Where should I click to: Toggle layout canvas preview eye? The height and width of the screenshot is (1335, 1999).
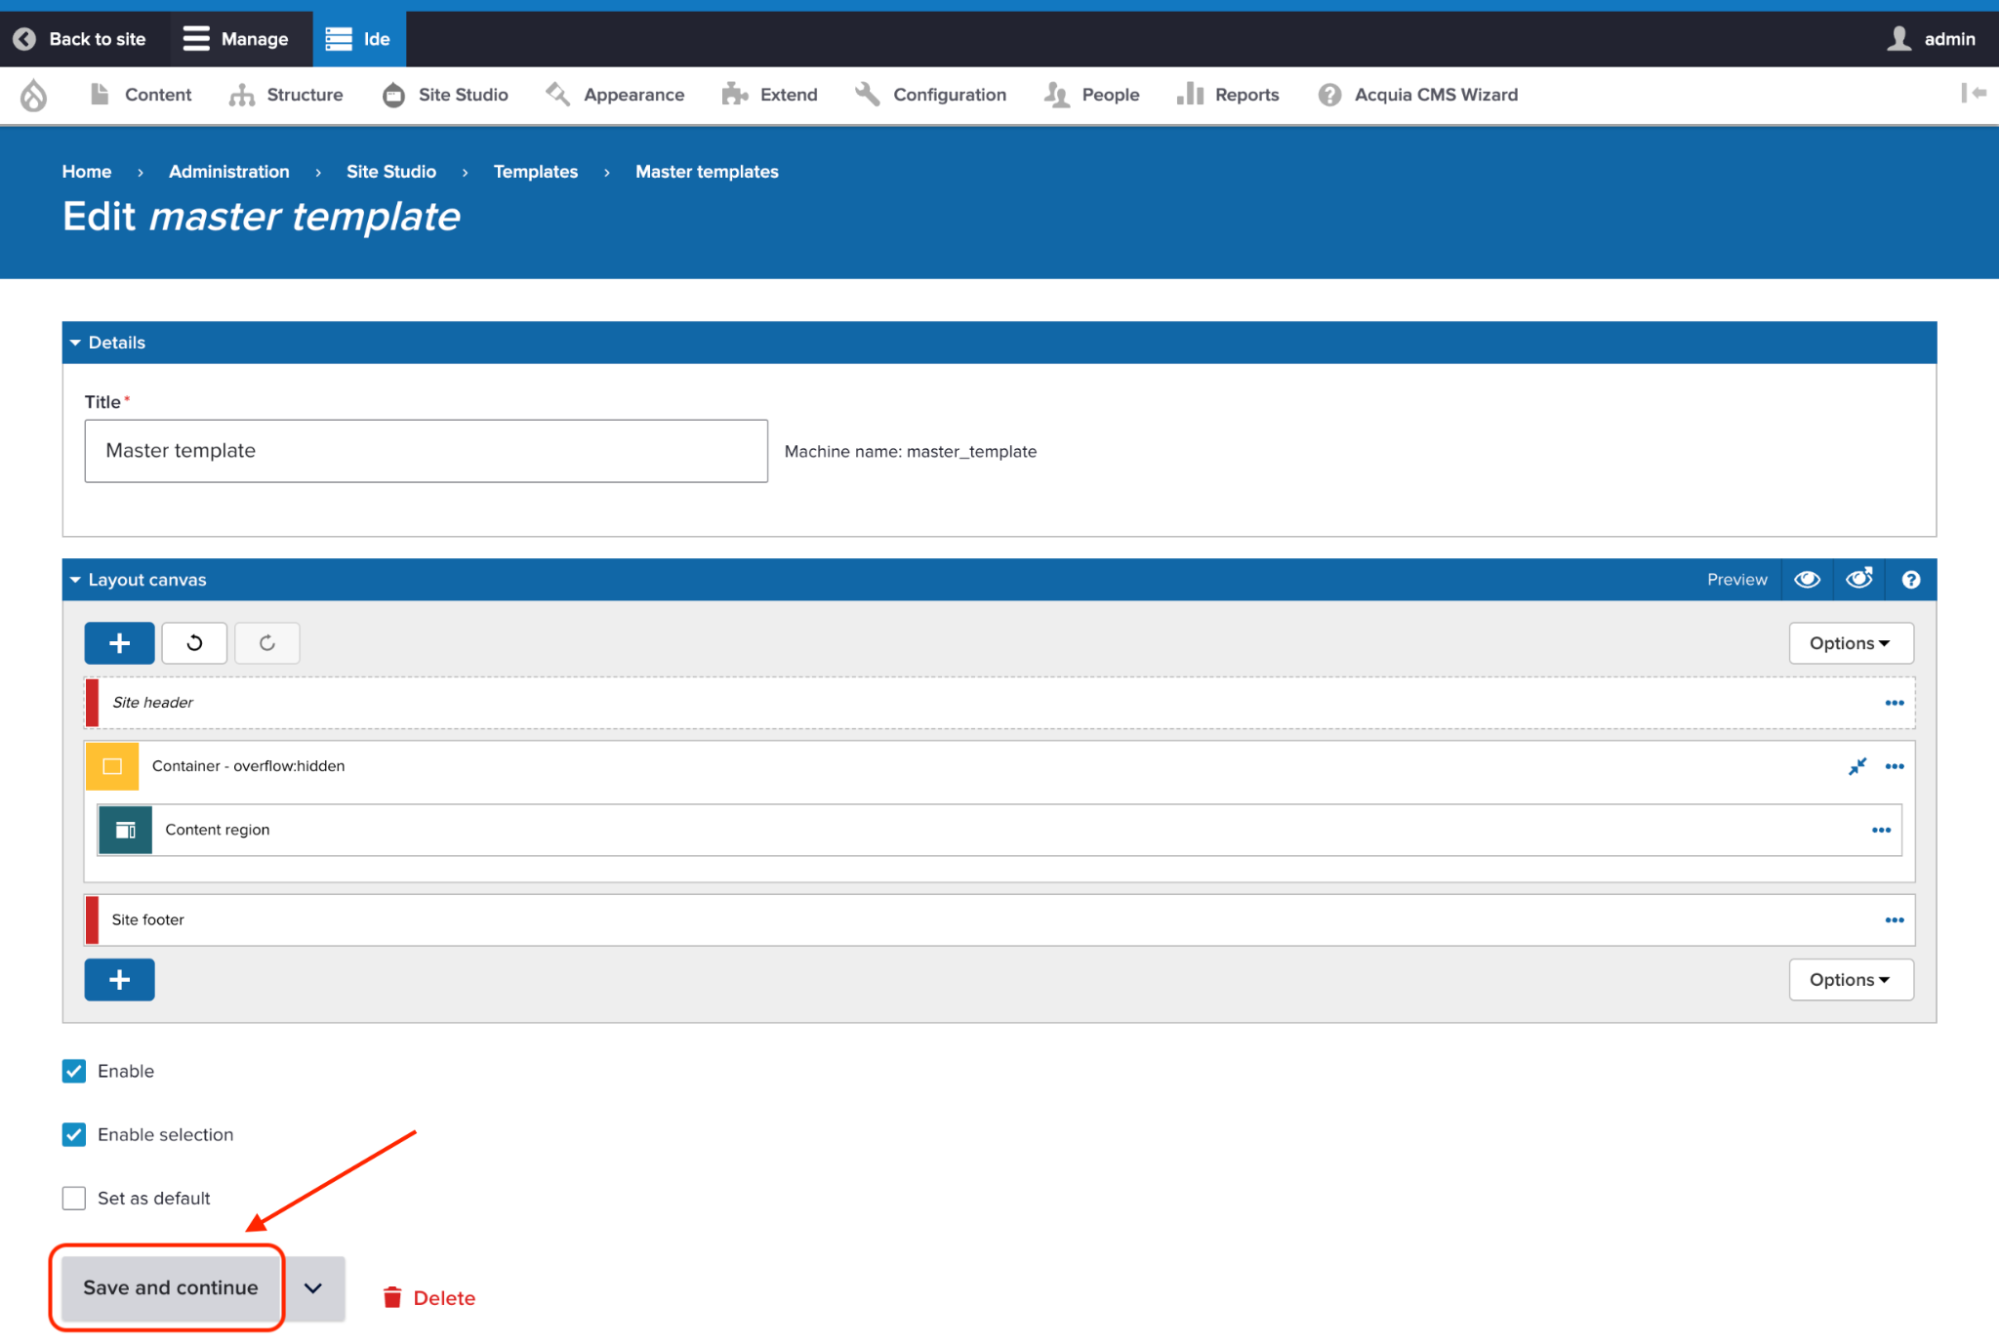point(1807,580)
